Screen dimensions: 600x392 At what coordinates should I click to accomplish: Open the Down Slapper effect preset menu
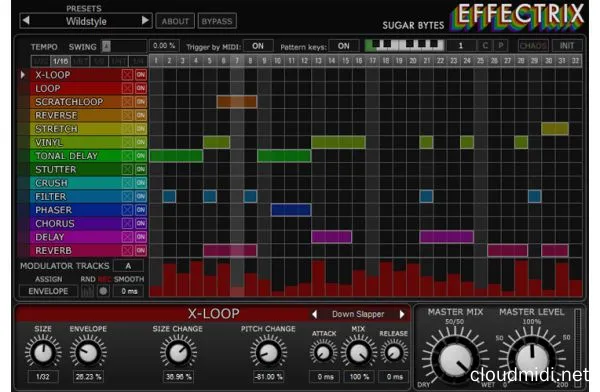(358, 314)
